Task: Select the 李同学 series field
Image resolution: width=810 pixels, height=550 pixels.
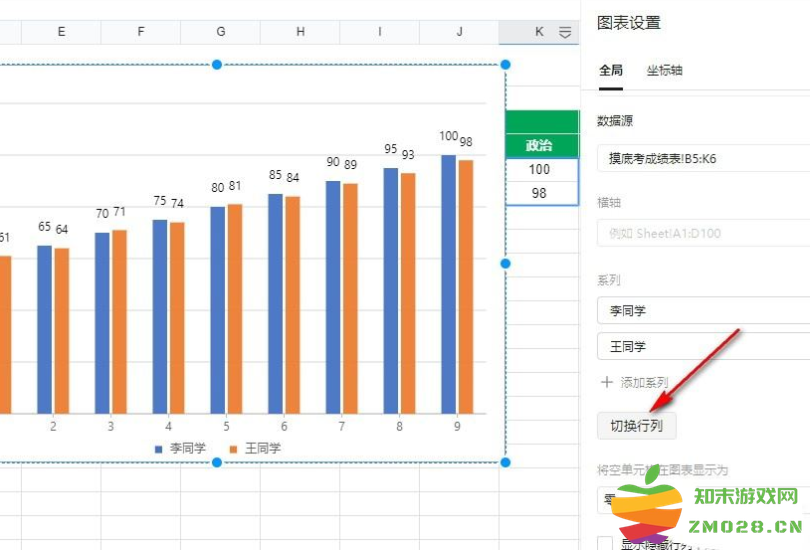Action: click(x=702, y=311)
